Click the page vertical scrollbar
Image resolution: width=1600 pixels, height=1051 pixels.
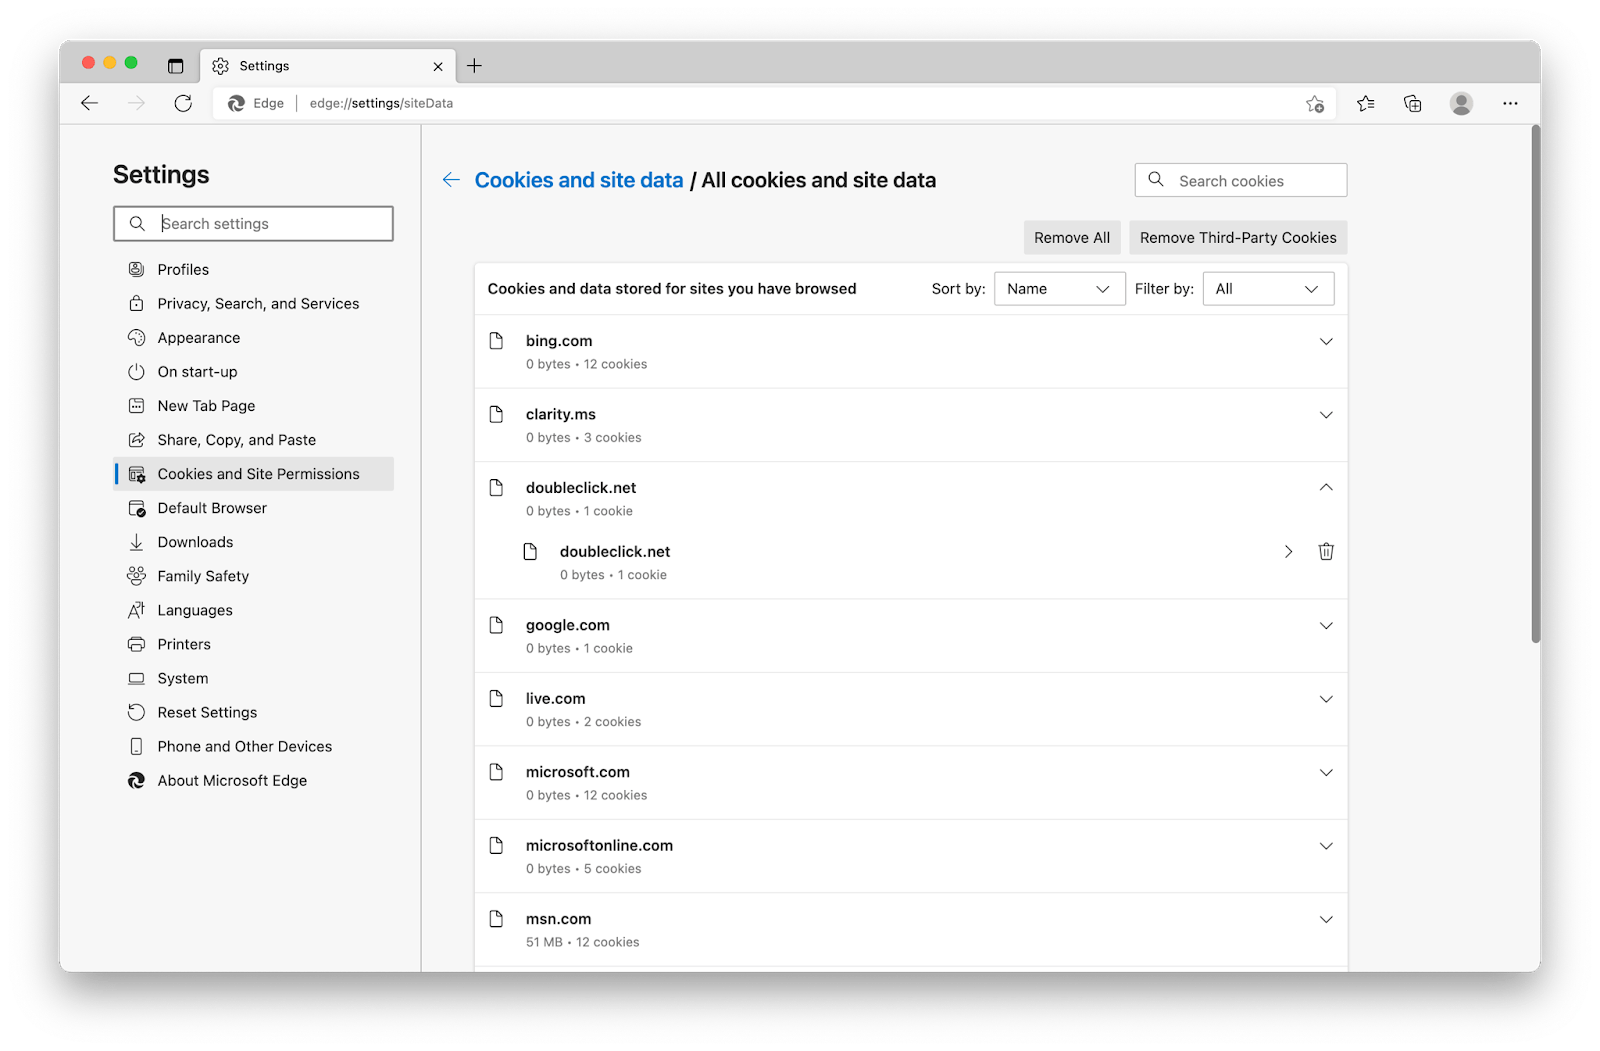click(1535, 384)
